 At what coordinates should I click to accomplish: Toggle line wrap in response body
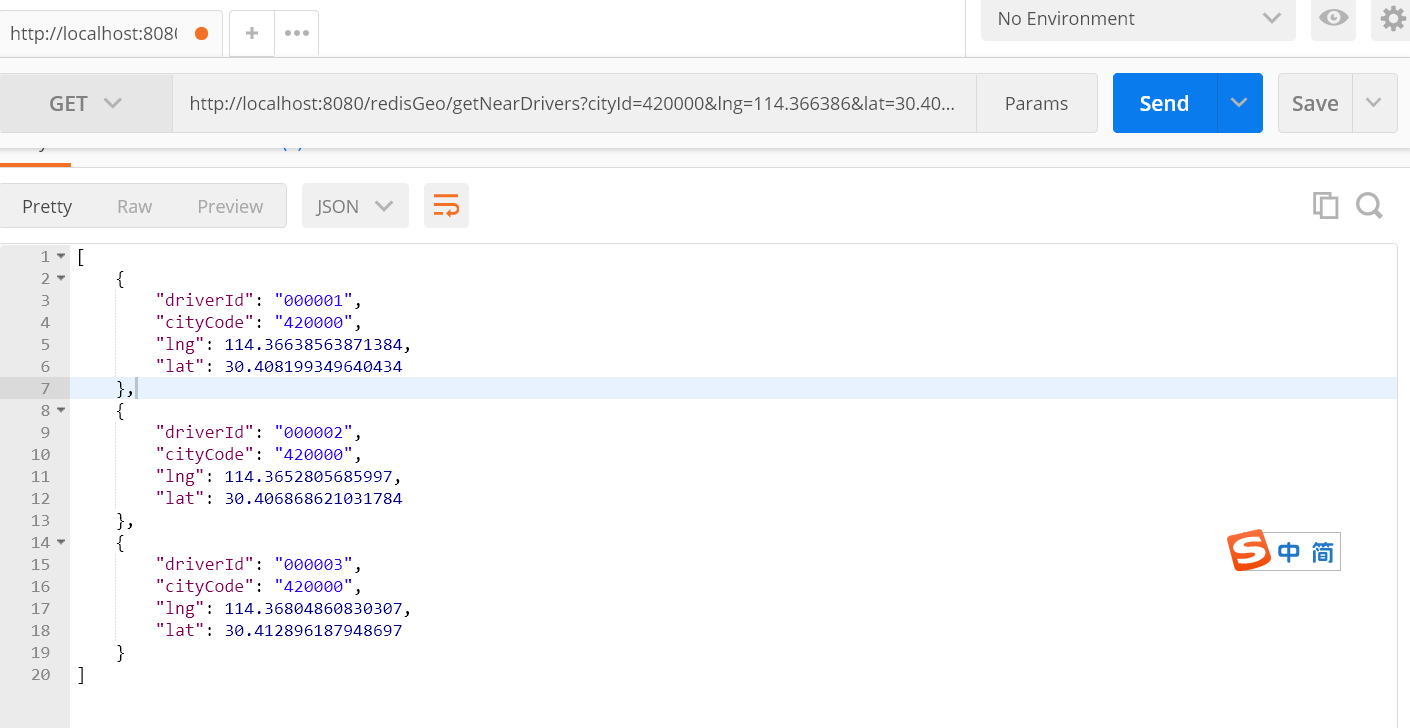click(x=446, y=206)
